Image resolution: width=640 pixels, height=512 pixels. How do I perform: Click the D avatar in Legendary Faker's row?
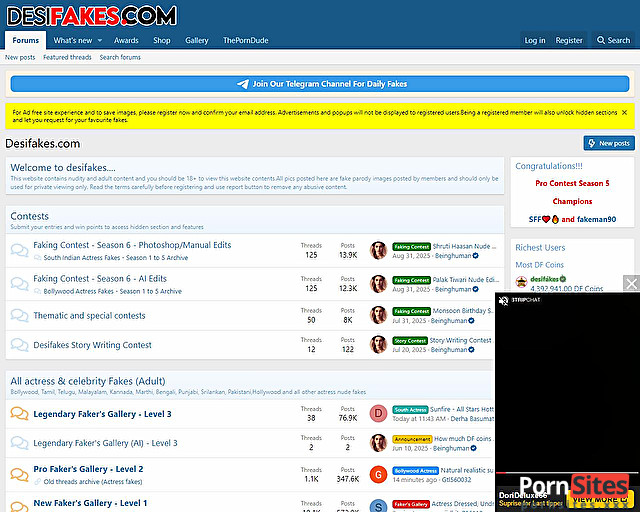pos(378,413)
